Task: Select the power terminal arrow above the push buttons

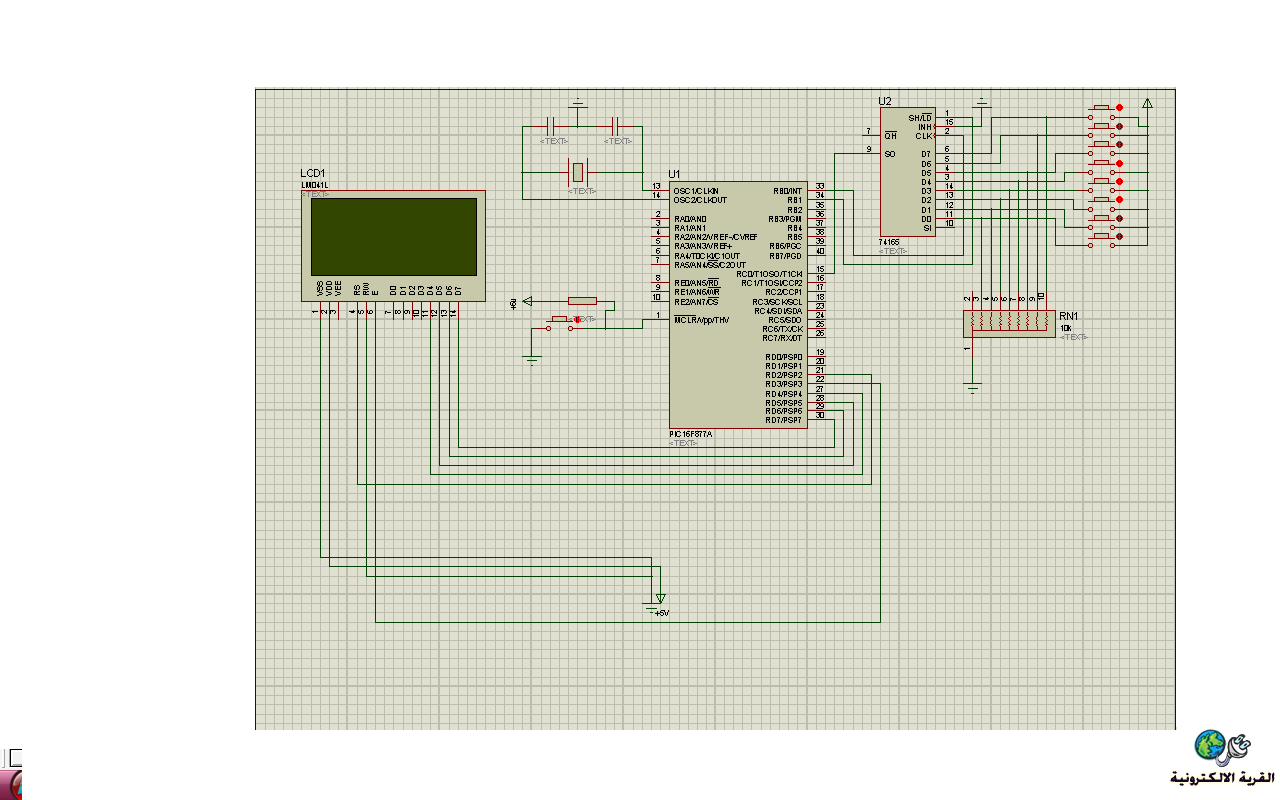Action: click(x=1148, y=103)
